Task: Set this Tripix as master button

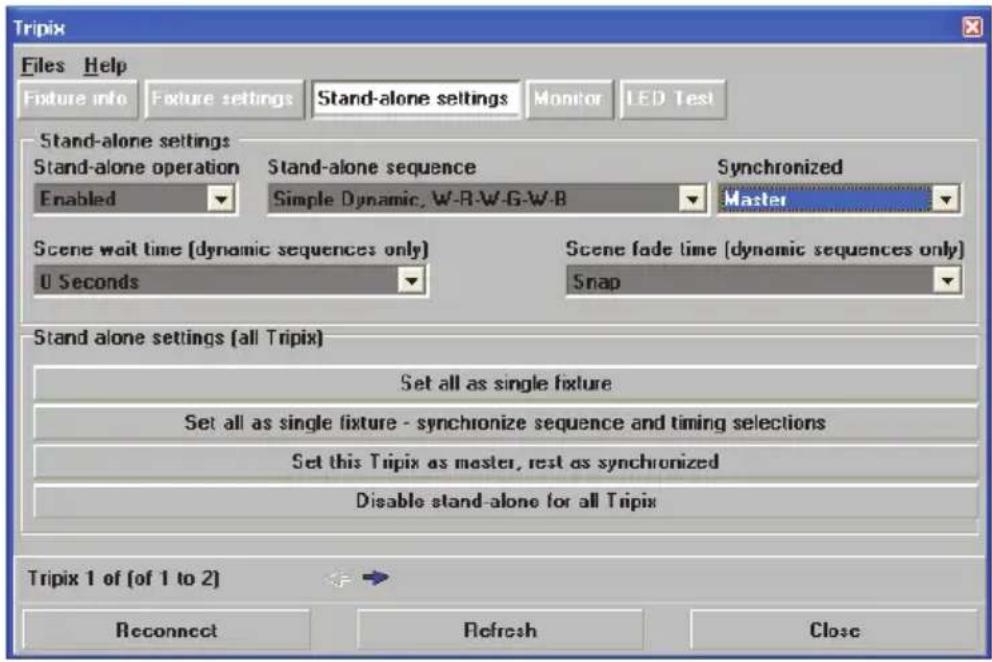Action: [x=505, y=461]
